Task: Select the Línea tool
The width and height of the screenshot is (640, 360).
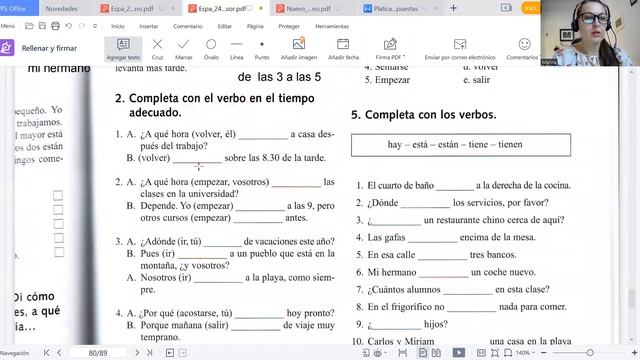Action: click(236, 49)
